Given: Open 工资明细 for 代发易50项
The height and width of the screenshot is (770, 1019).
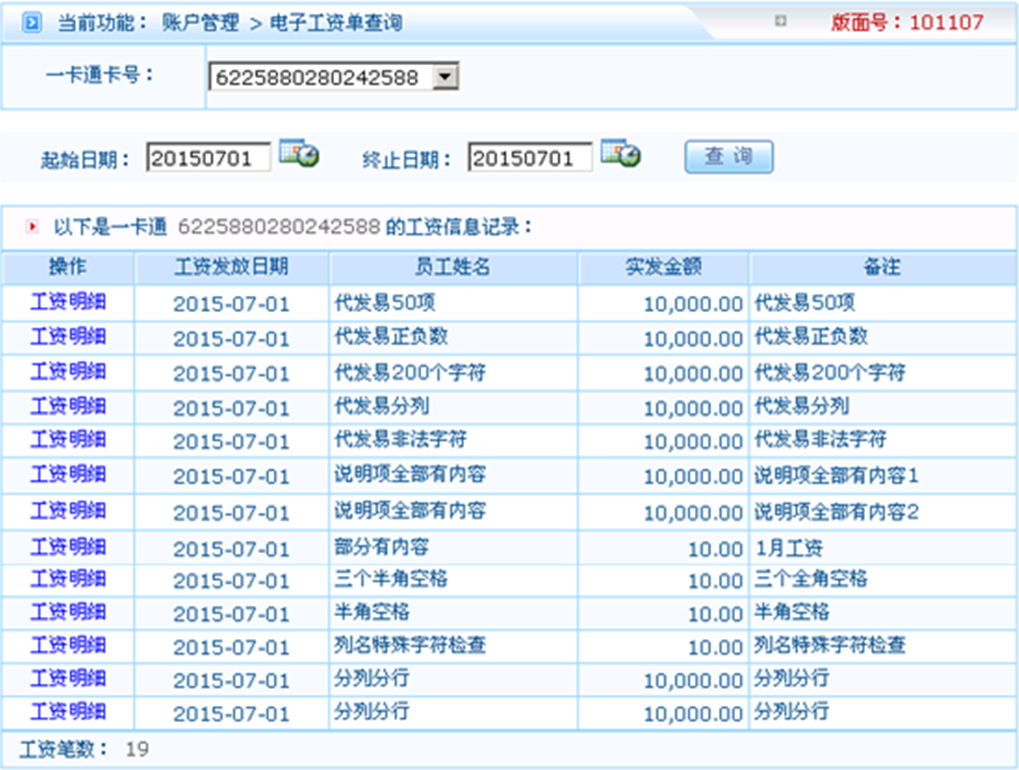Looking at the screenshot, I should (x=68, y=302).
